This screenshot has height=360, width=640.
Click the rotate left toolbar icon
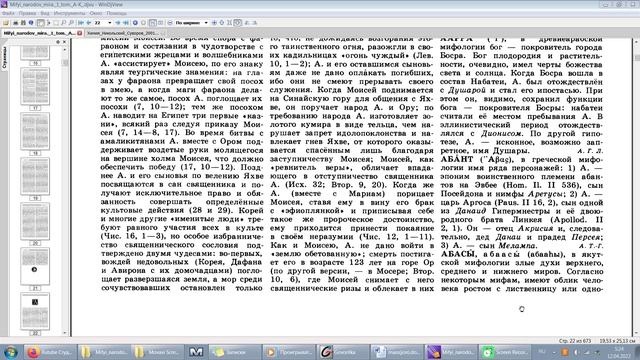247,23
